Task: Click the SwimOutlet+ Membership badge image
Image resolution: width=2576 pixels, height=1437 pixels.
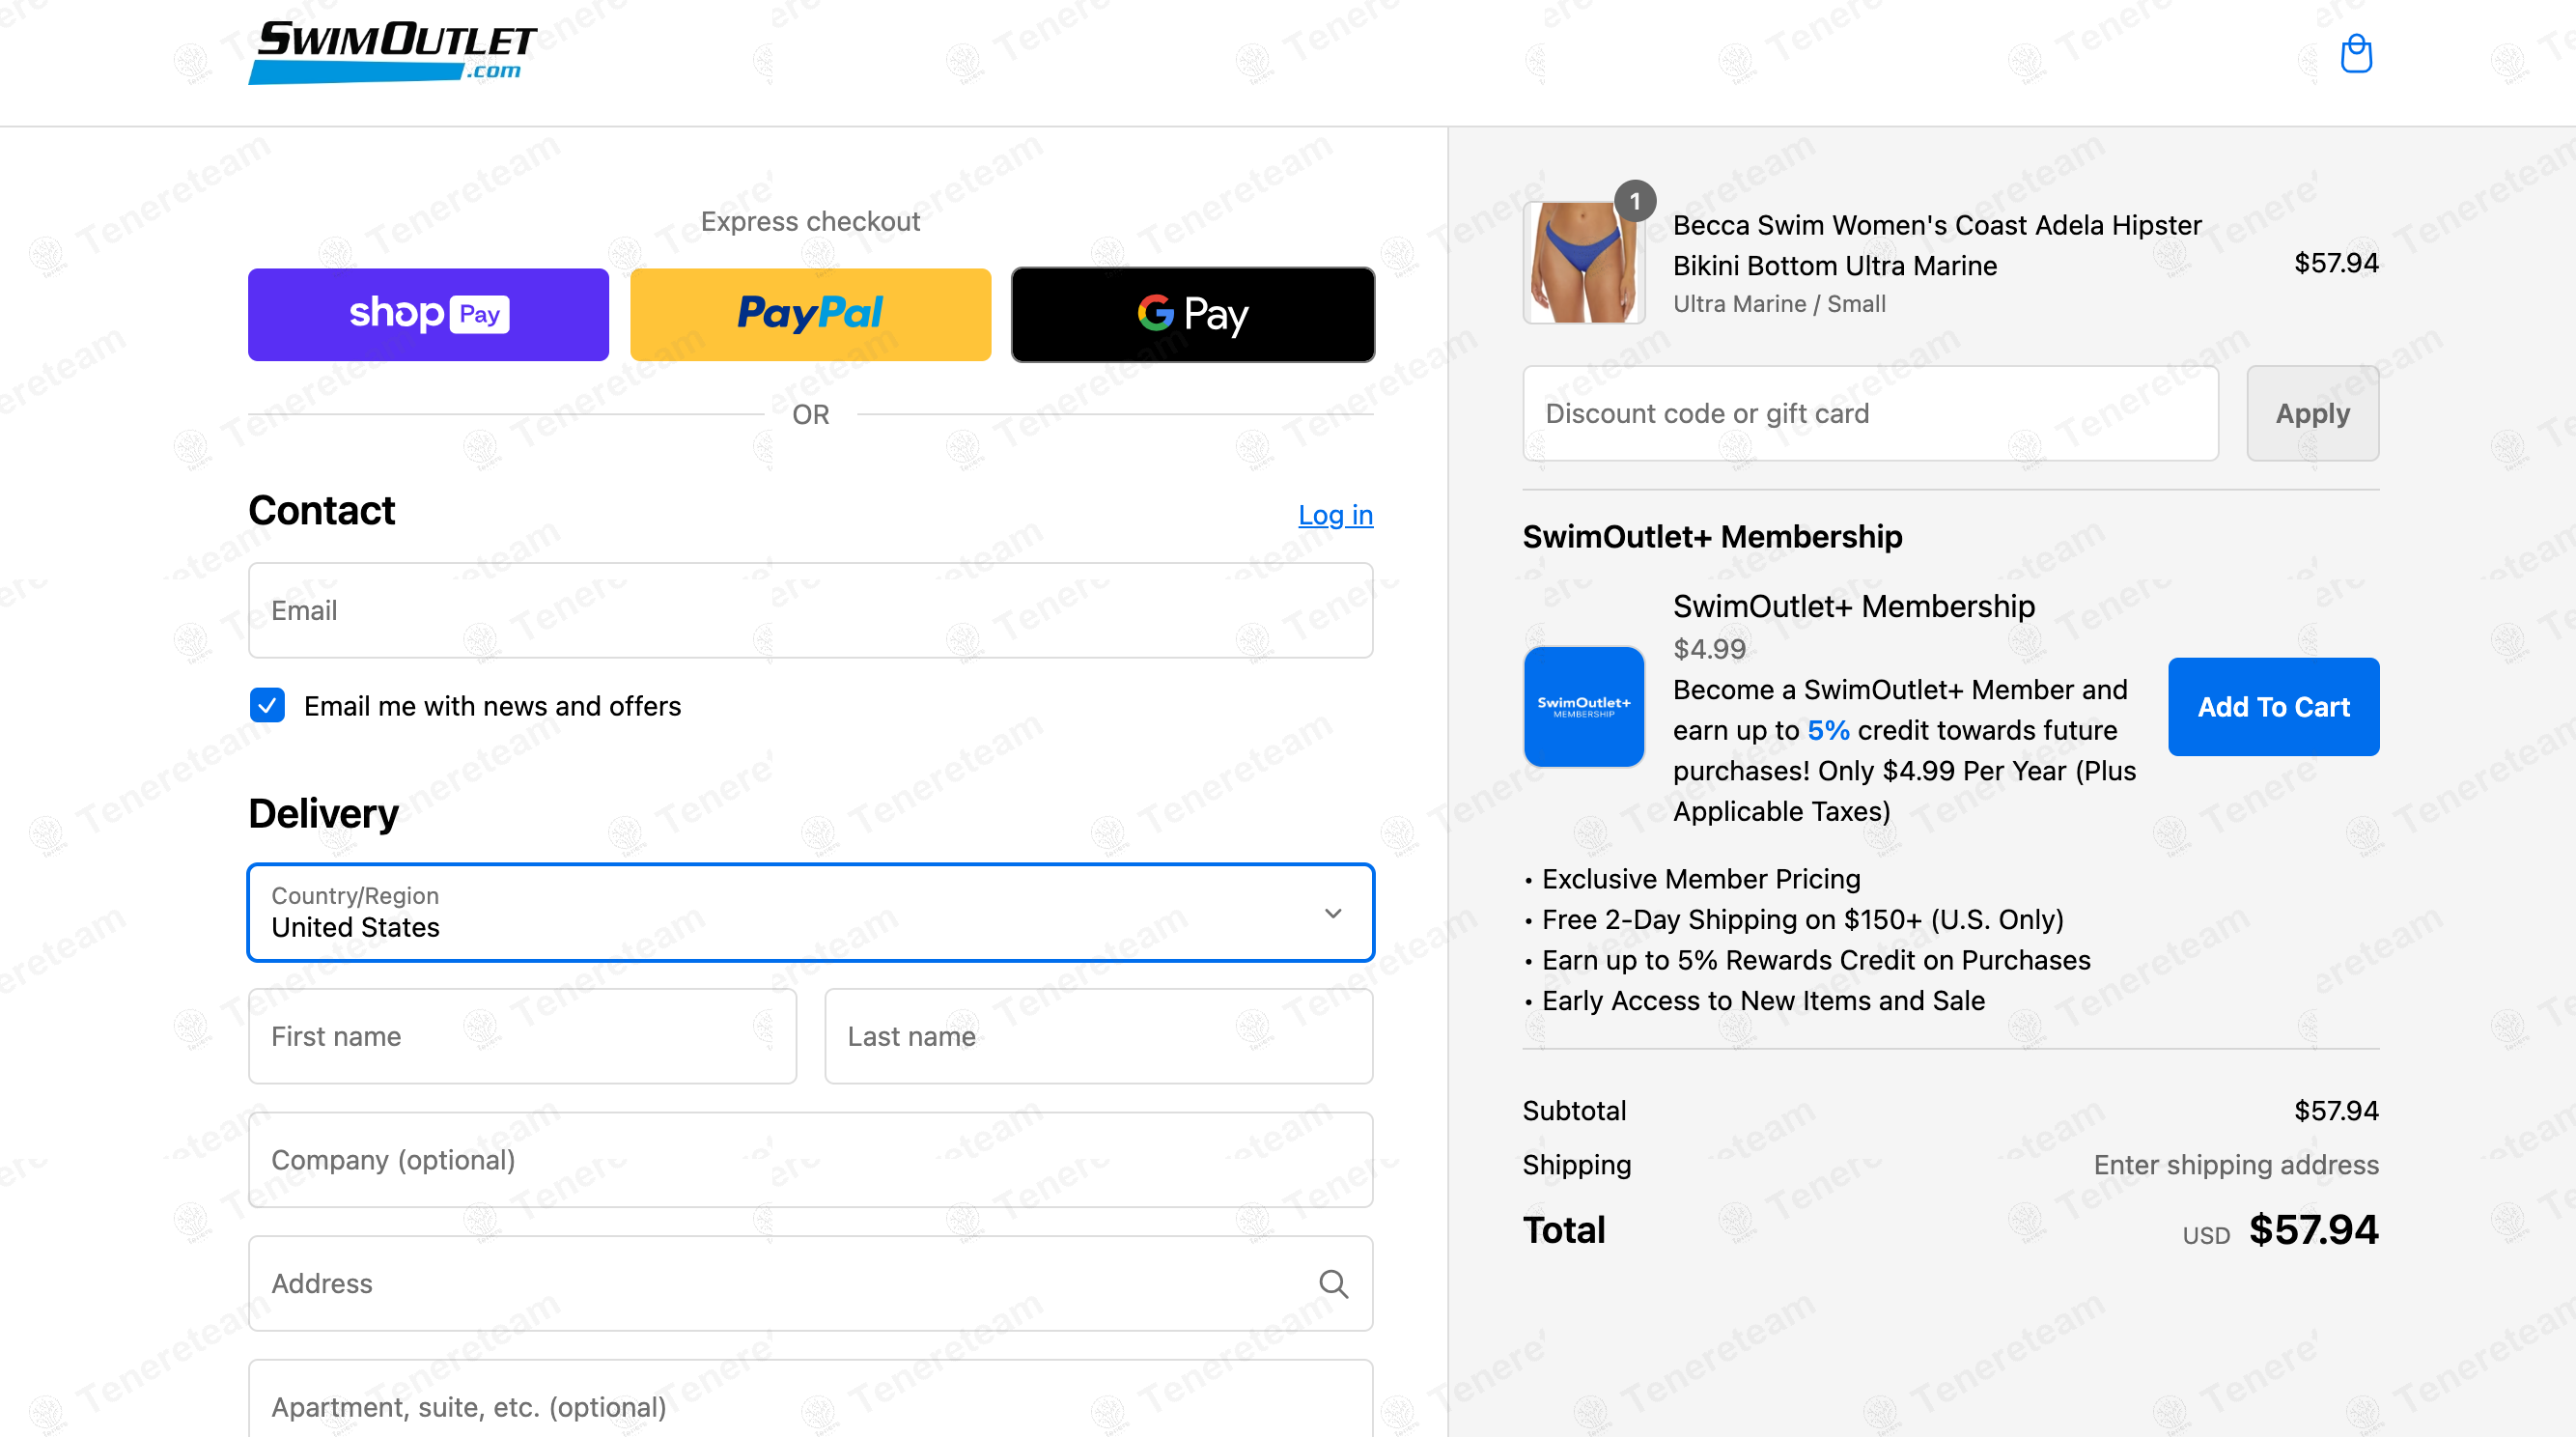Action: coord(1584,707)
